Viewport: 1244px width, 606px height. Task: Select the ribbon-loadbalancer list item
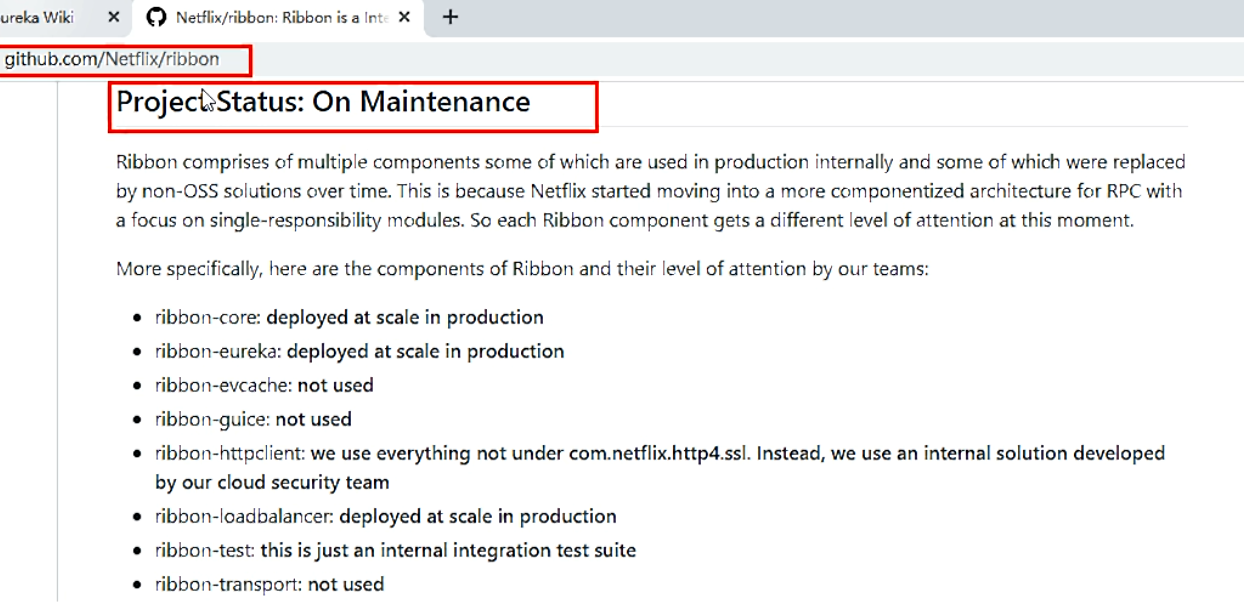(x=386, y=516)
